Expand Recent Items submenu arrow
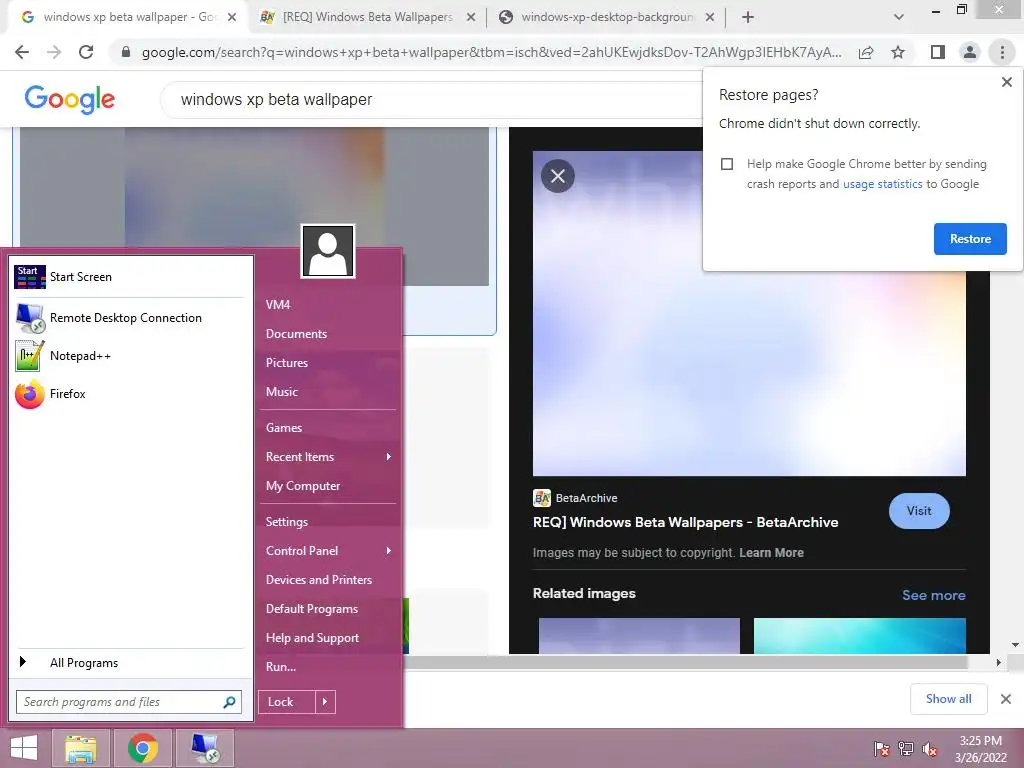 click(389, 456)
